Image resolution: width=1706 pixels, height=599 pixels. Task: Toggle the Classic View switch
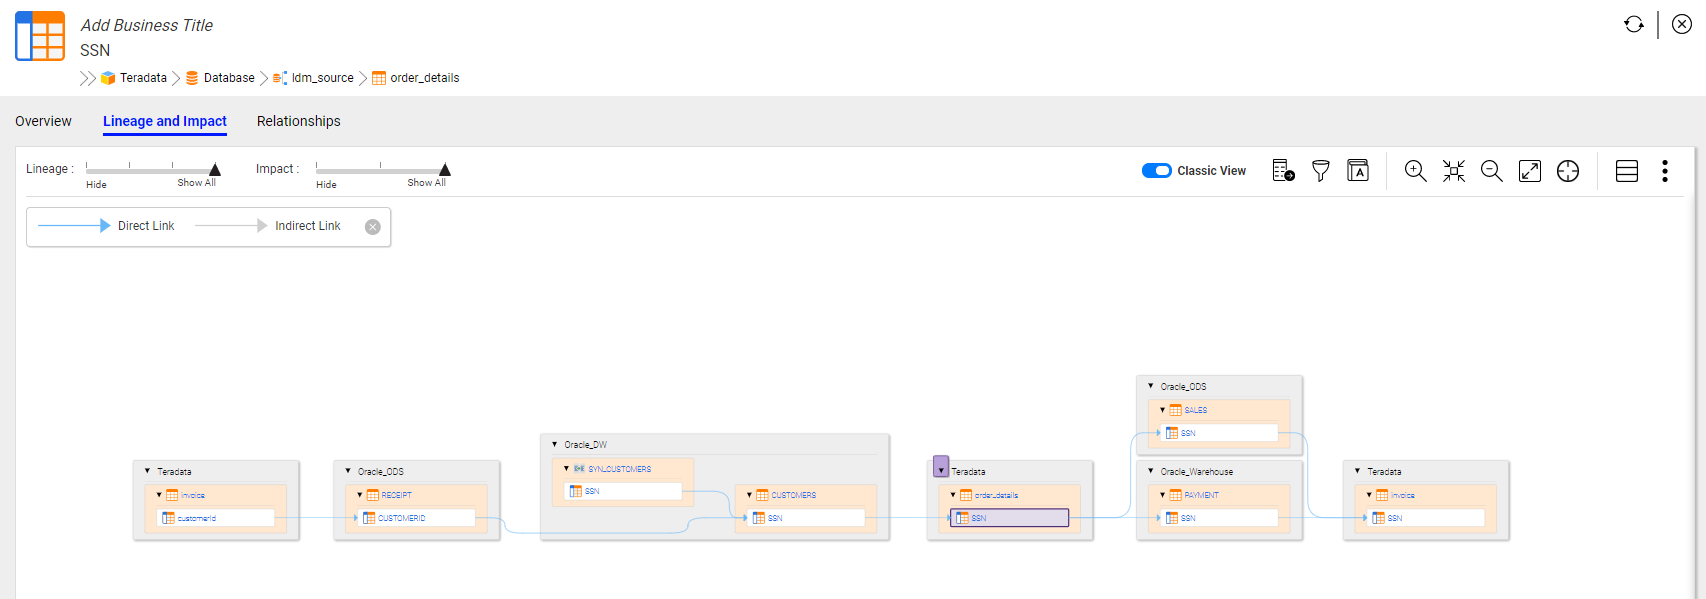tap(1156, 171)
